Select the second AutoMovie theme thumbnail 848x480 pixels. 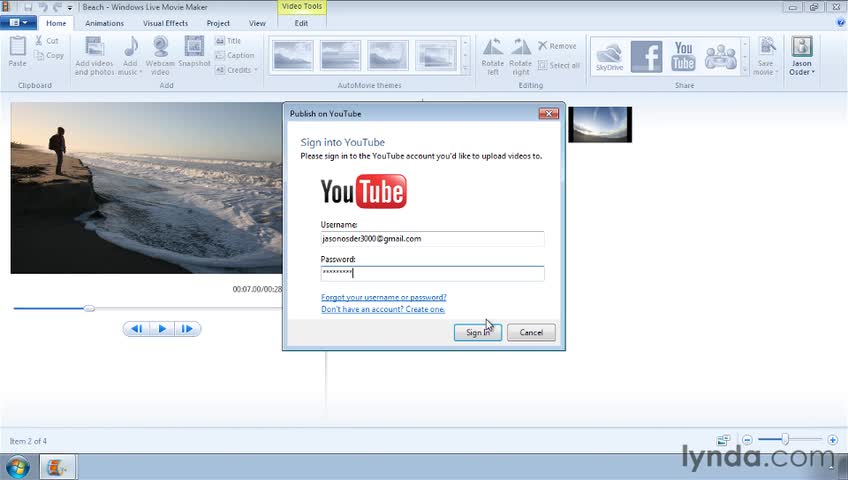[x=340, y=55]
